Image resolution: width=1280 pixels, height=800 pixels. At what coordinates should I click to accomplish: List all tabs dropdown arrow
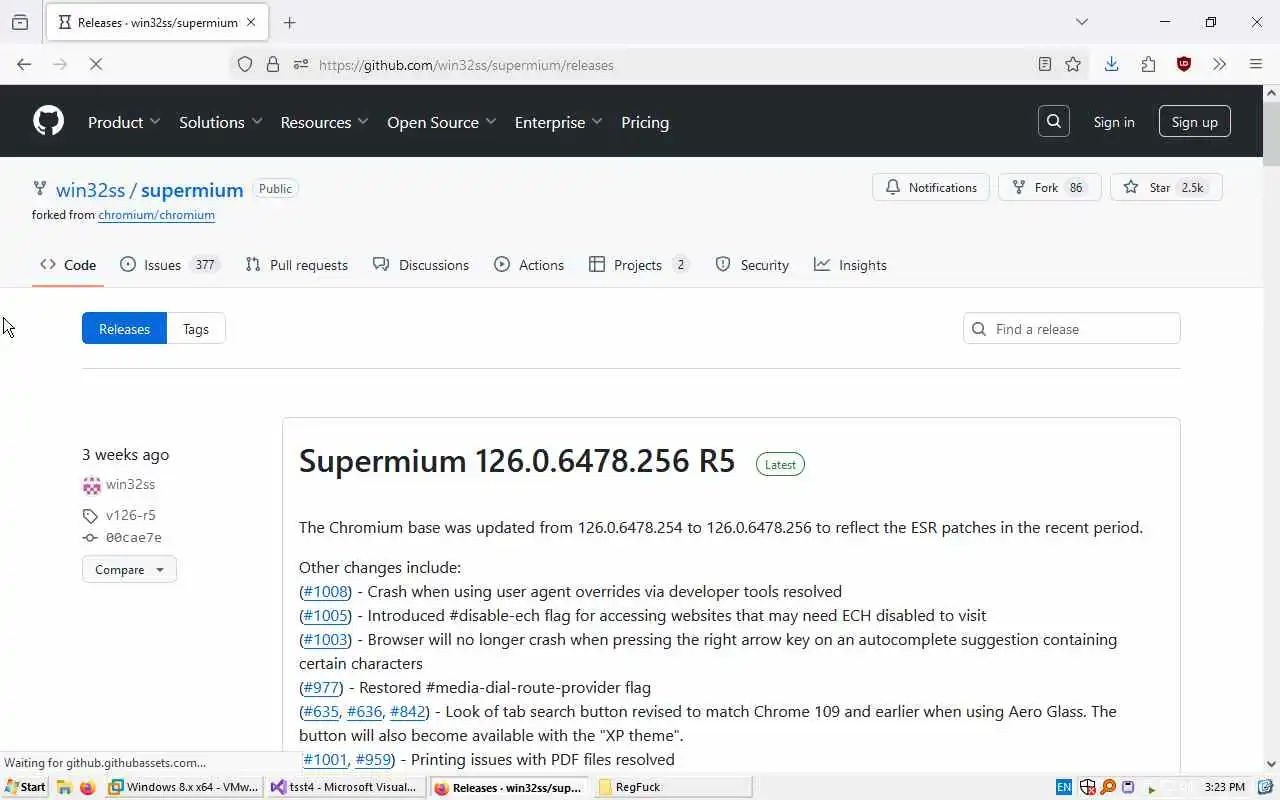1082,22
